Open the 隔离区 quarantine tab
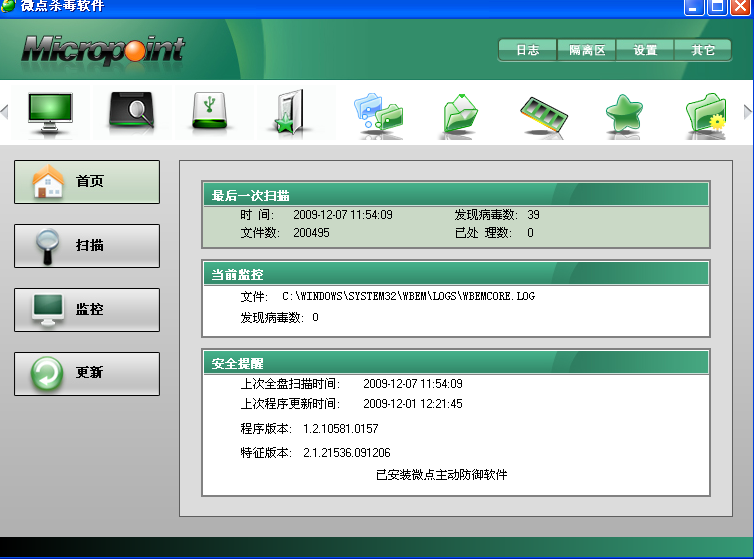Image resolution: width=754 pixels, height=559 pixels. click(587, 50)
